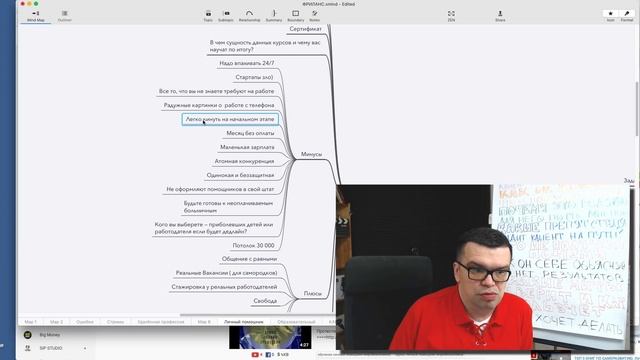Select the Сертификат topic
Viewport: 640px width, 360px height.
306,29
